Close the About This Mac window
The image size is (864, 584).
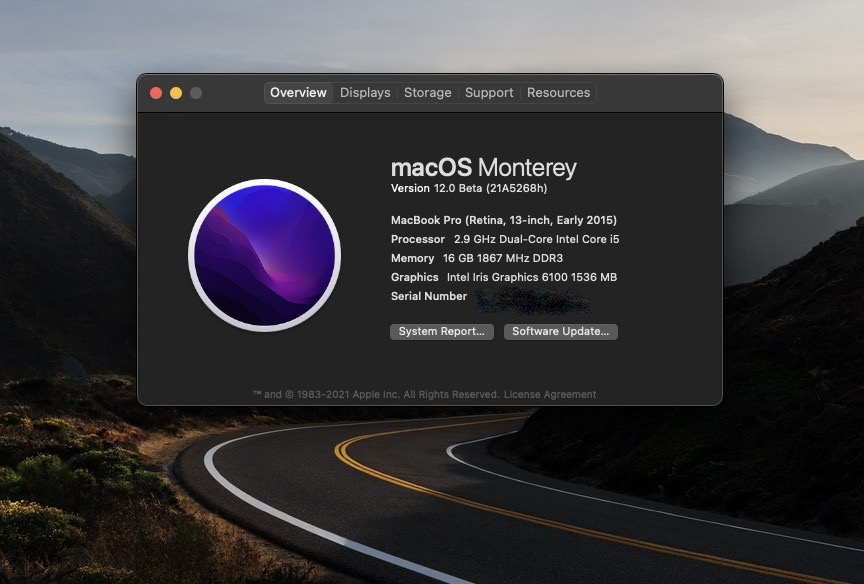[x=156, y=93]
